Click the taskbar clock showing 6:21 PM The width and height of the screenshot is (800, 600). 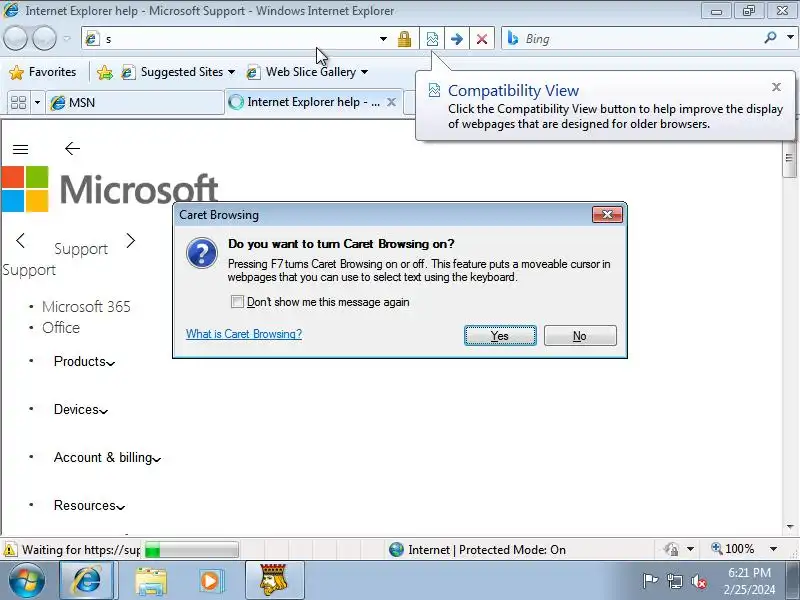coord(749,581)
